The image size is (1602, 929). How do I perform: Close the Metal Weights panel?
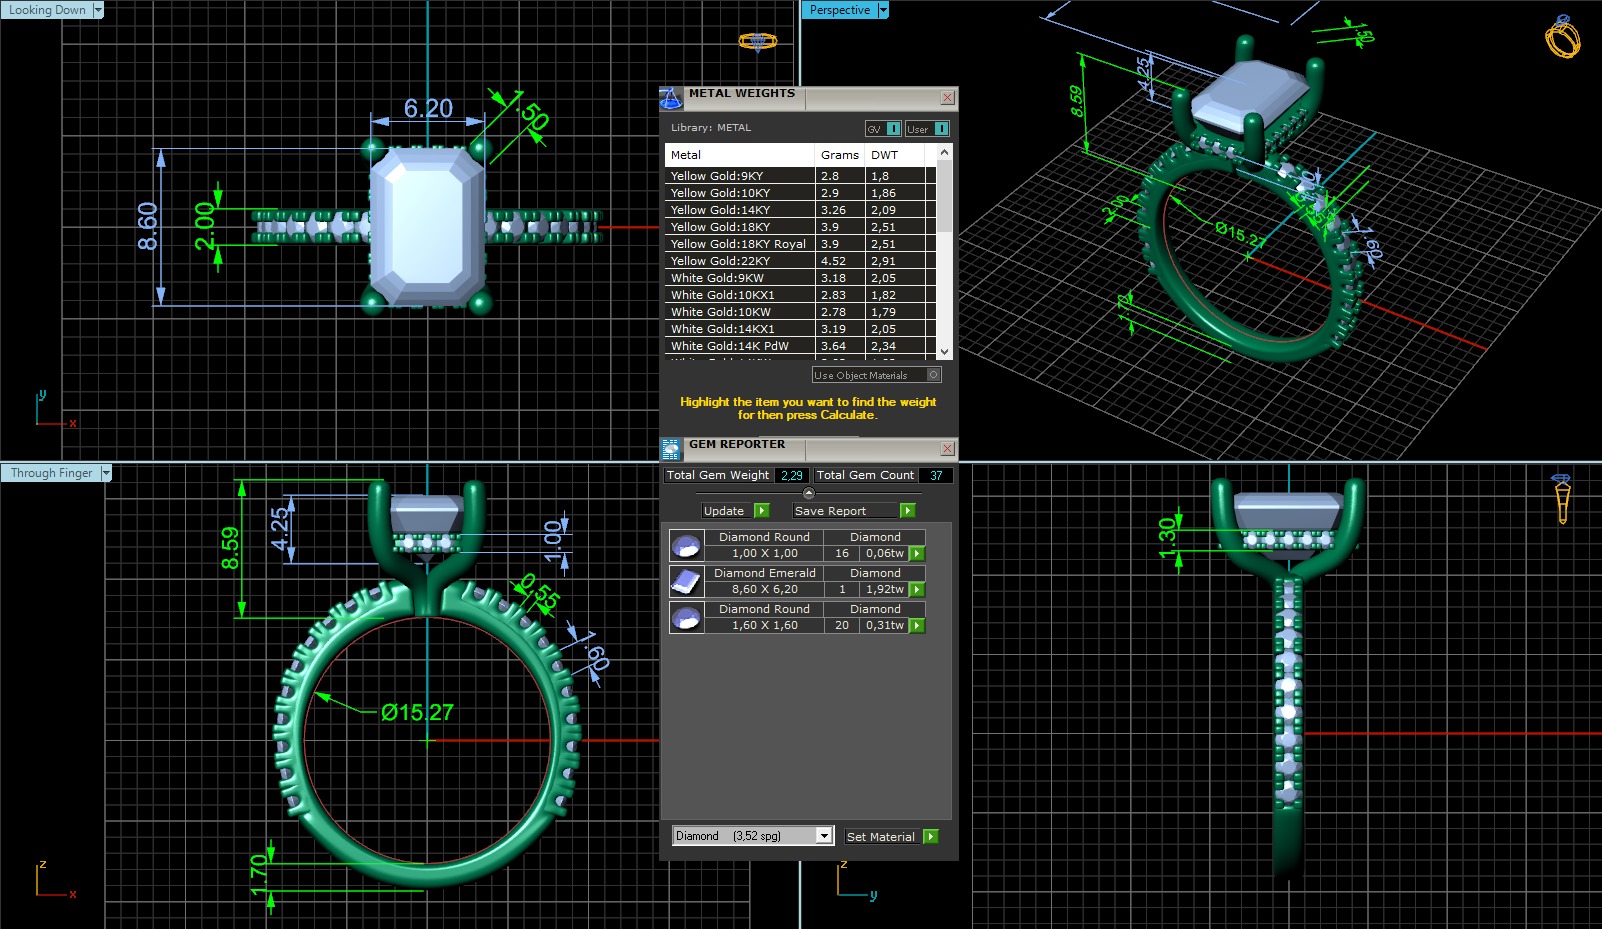point(947,98)
